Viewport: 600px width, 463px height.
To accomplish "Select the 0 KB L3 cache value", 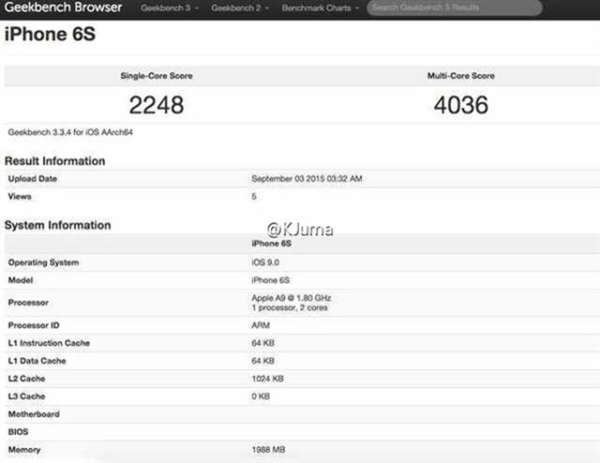I will 261,396.
